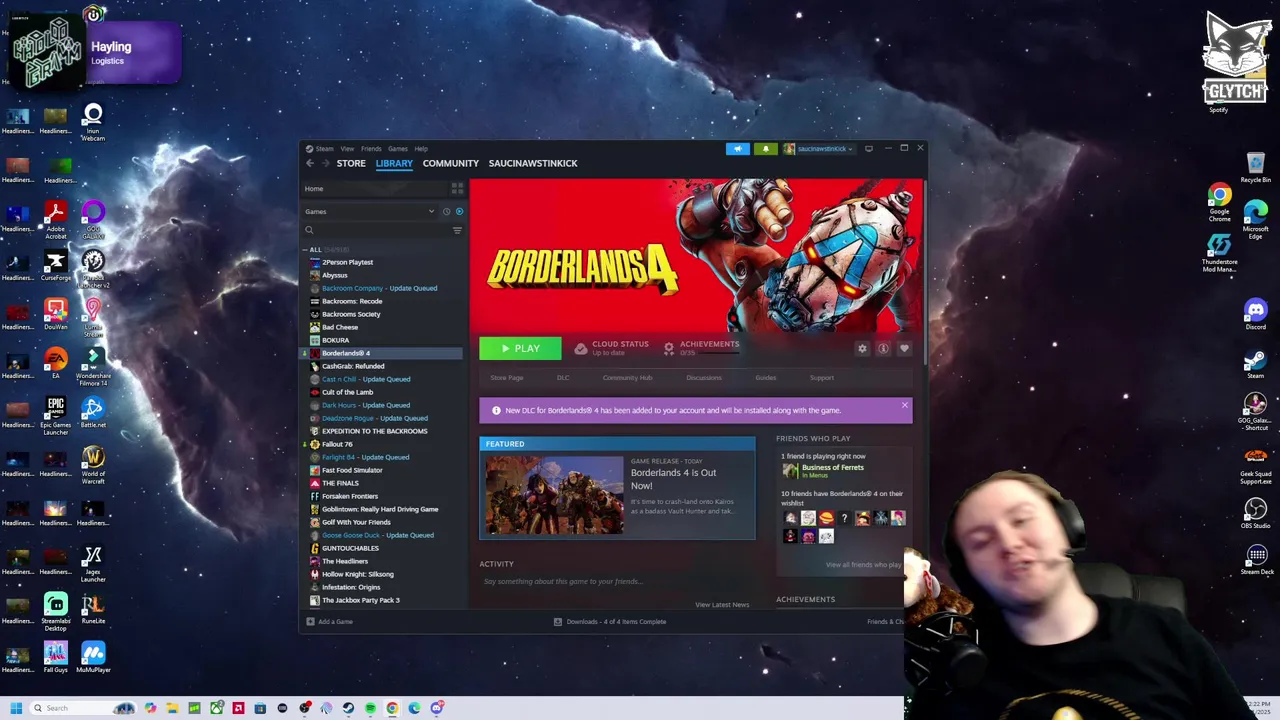Select The Jackbox Party Pack 3
This screenshot has width=1280, height=720.
360,600
